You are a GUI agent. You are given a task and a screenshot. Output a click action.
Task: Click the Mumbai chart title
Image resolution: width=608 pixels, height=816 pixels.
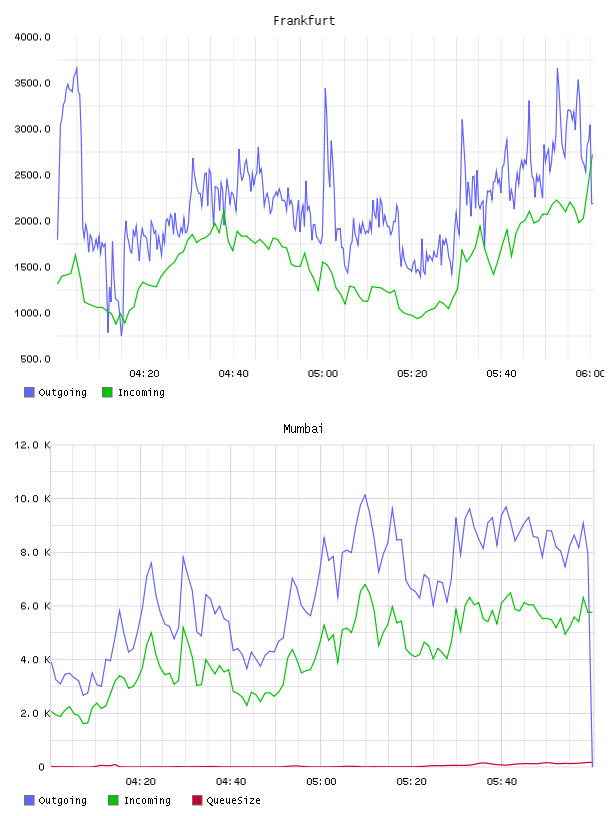click(x=303, y=429)
